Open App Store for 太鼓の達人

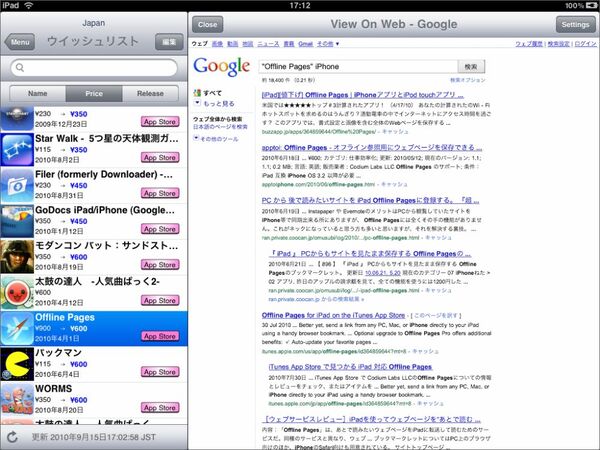click(x=160, y=300)
